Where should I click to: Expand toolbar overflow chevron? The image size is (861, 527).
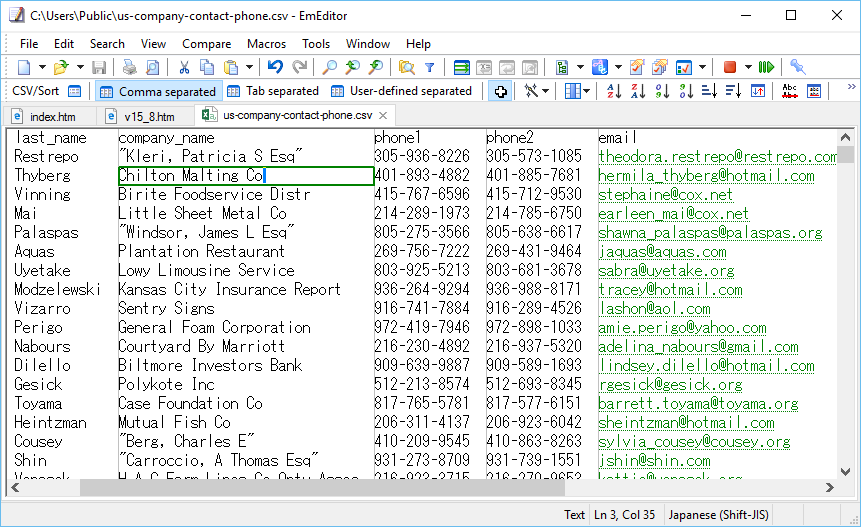(x=852, y=87)
